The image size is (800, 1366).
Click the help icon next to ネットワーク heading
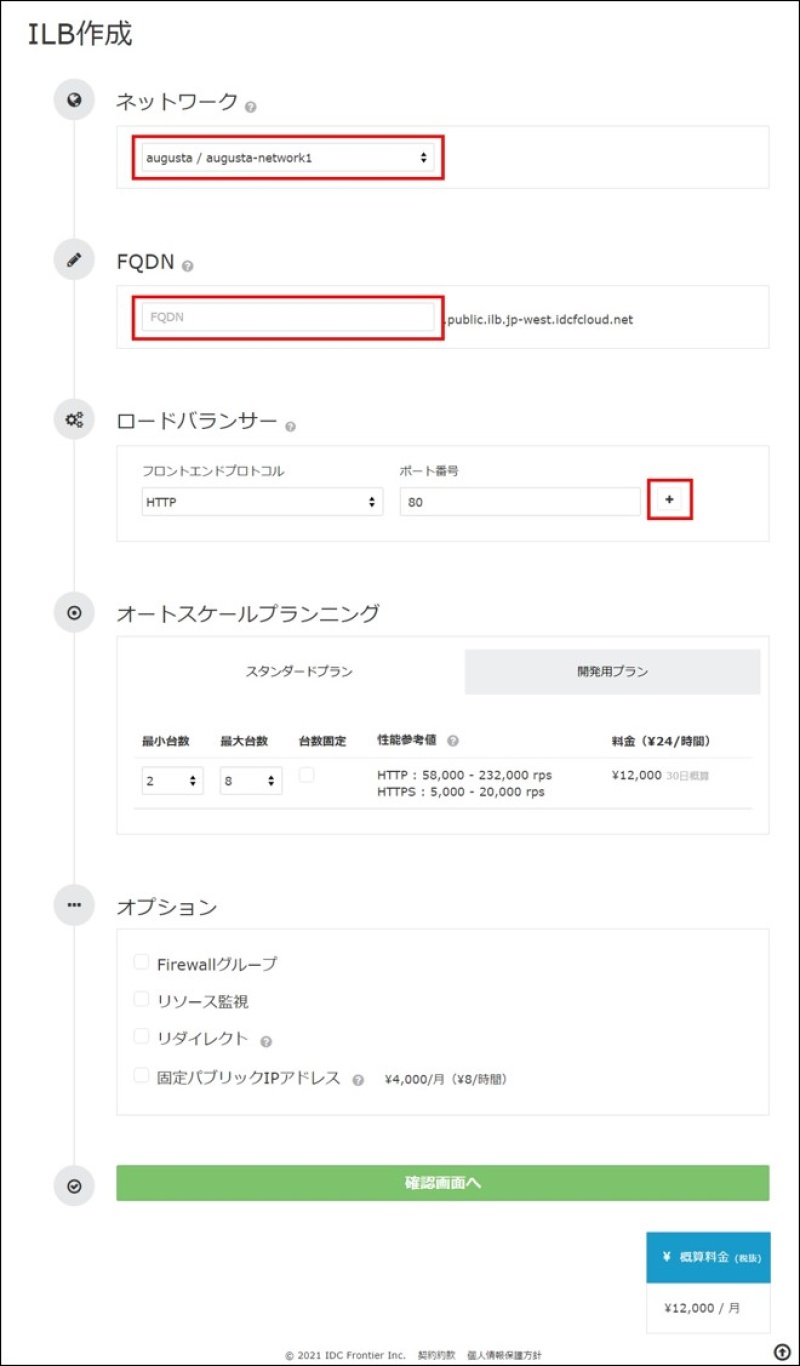[x=251, y=106]
